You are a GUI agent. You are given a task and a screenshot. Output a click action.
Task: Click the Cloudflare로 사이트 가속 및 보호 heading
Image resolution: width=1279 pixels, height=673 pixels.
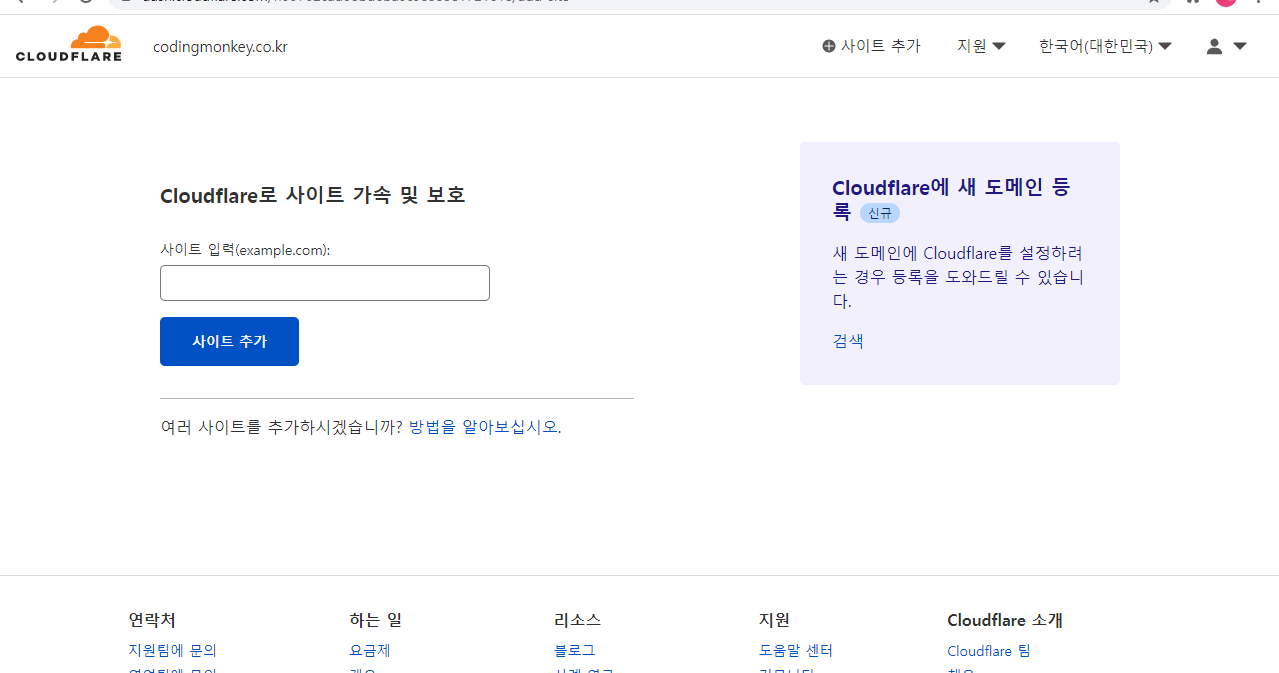313,195
